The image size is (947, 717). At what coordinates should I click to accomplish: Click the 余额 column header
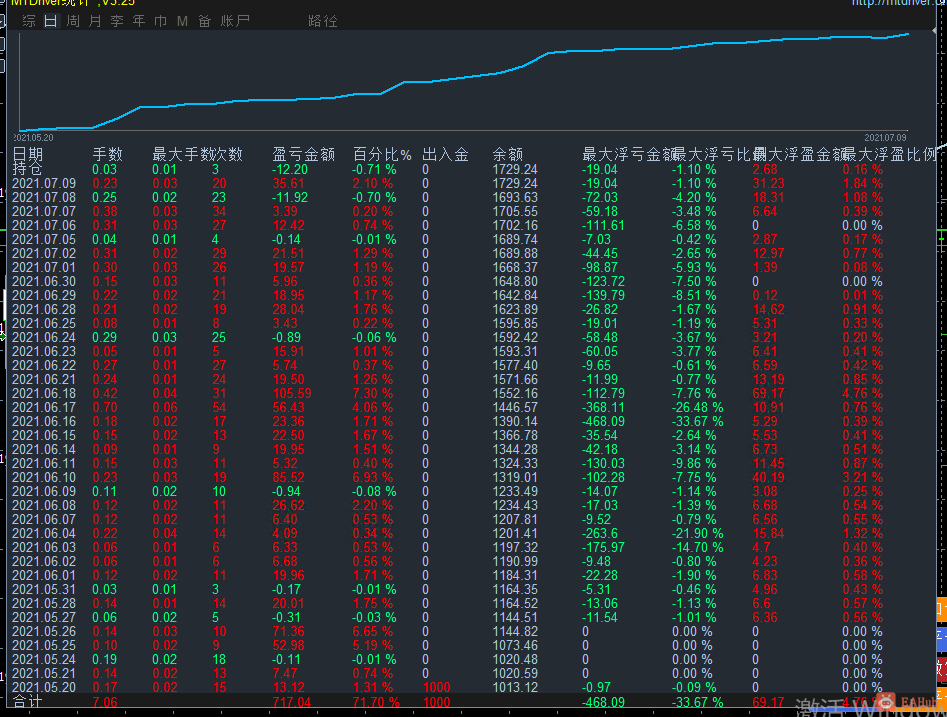pos(507,154)
